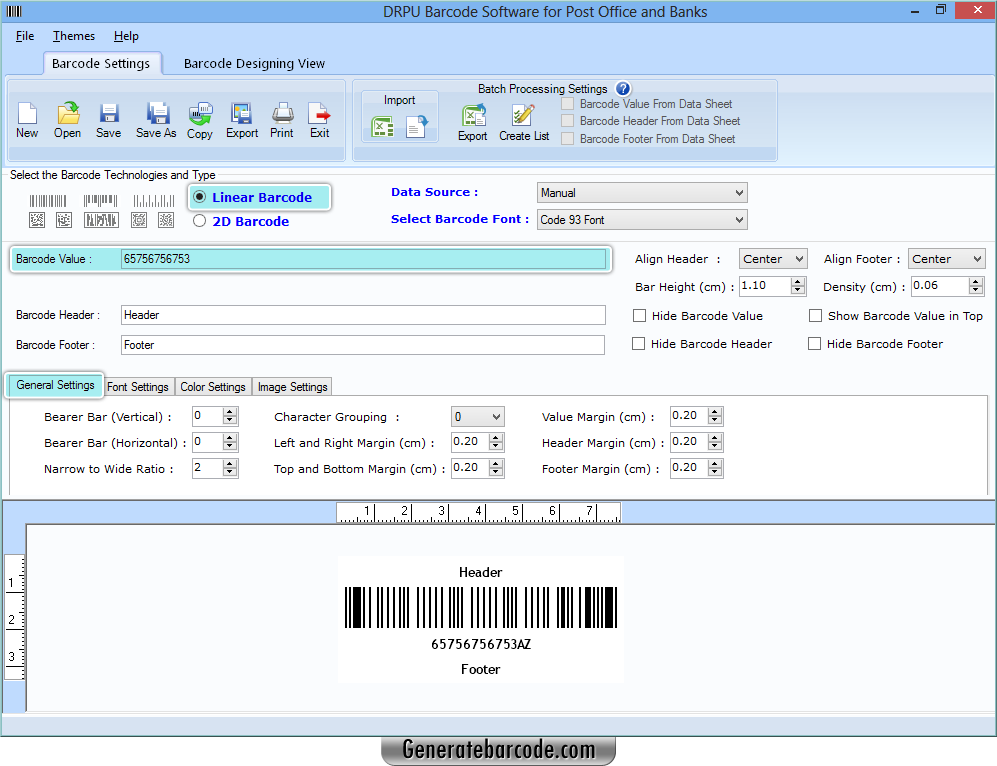The height and width of the screenshot is (766, 997).
Task: Click the generated barcode preview image
Action: (481, 608)
